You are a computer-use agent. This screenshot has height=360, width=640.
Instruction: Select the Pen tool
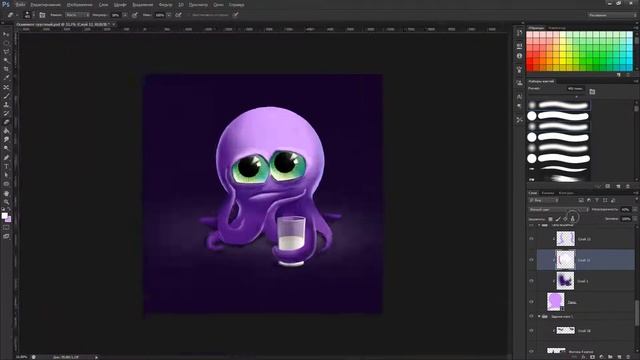(x=6, y=157)
